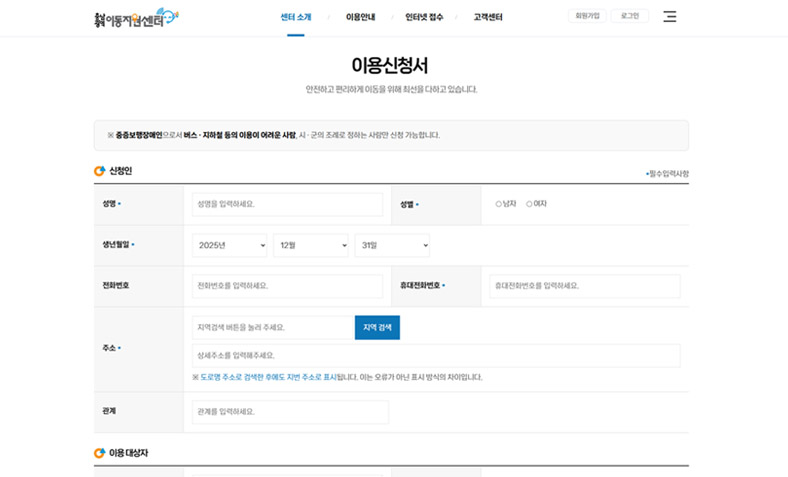
Task: Select the 남자 radio button
Action: click(x=499, y=204)
